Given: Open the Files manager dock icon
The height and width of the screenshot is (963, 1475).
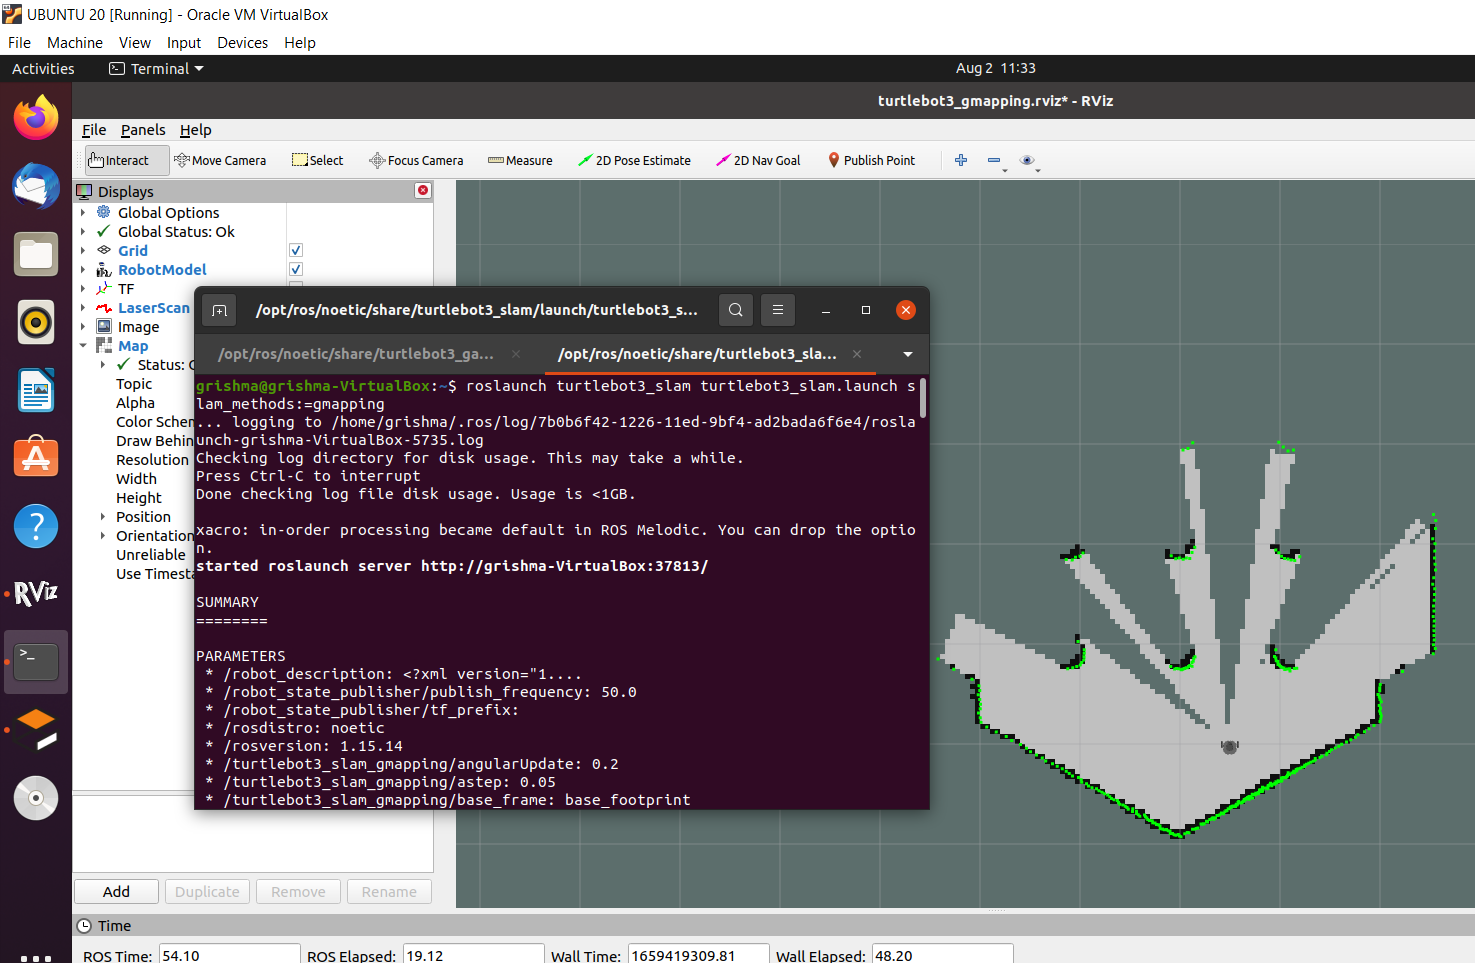Looking at the screenshot, I should [x=36, y=254].
